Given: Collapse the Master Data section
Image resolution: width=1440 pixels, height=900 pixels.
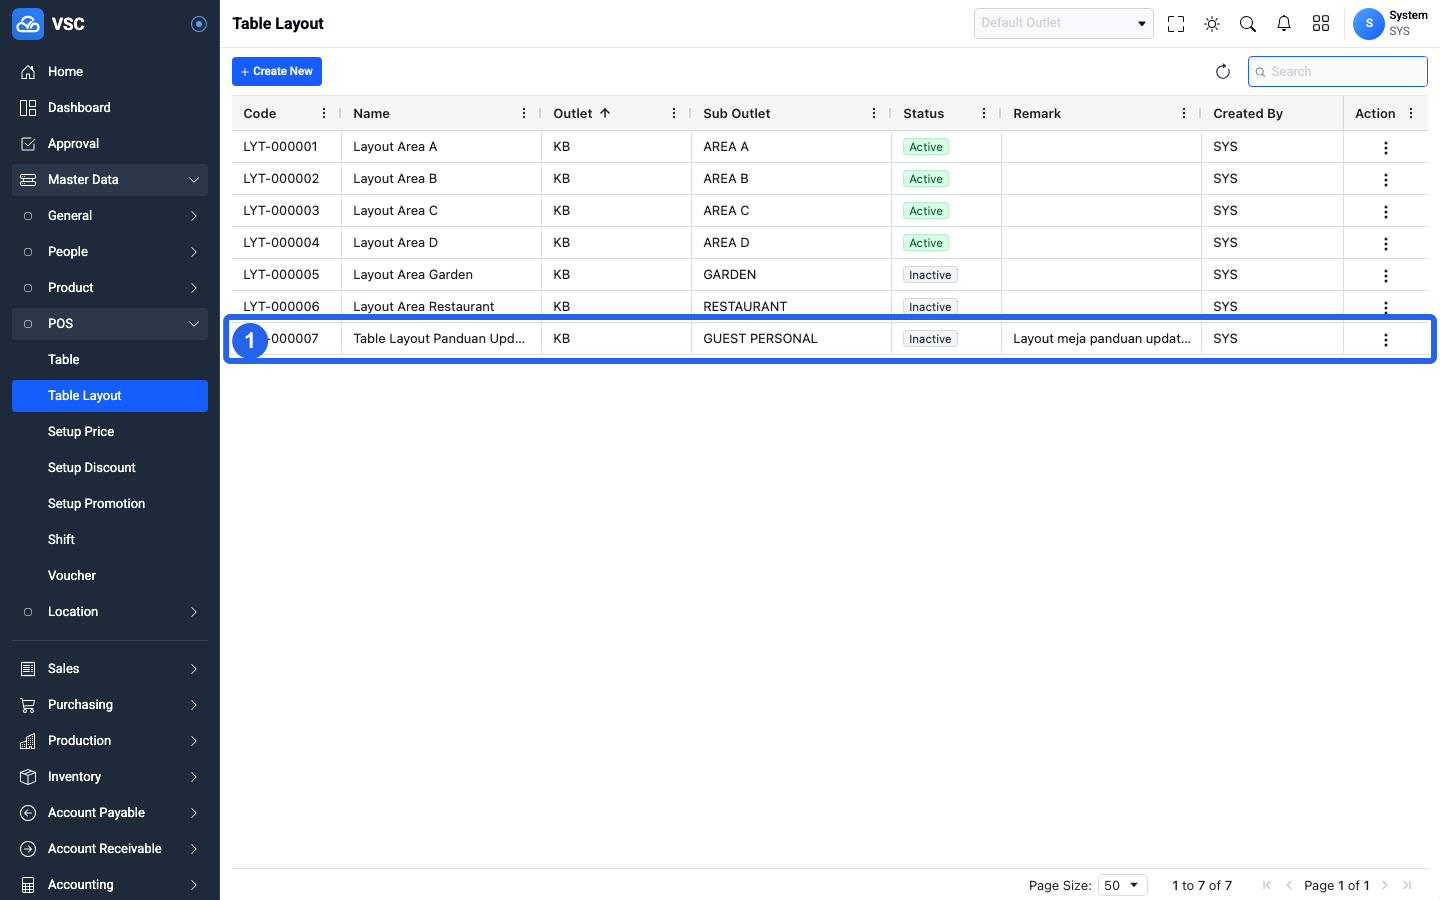Looking at the screenshot, I should click(x=110, y=180).
